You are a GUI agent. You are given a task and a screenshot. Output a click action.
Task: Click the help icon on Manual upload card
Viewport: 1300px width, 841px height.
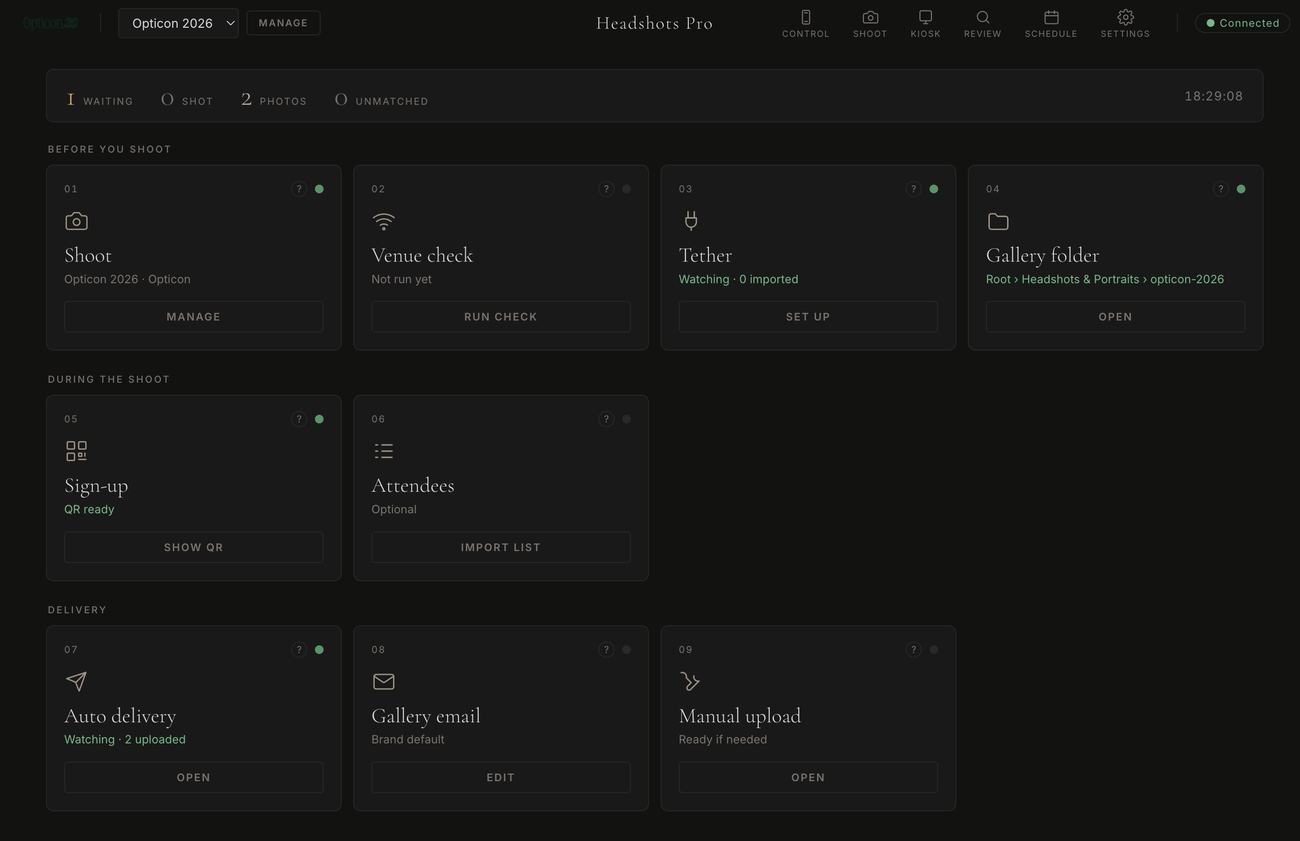coord(913,650)
